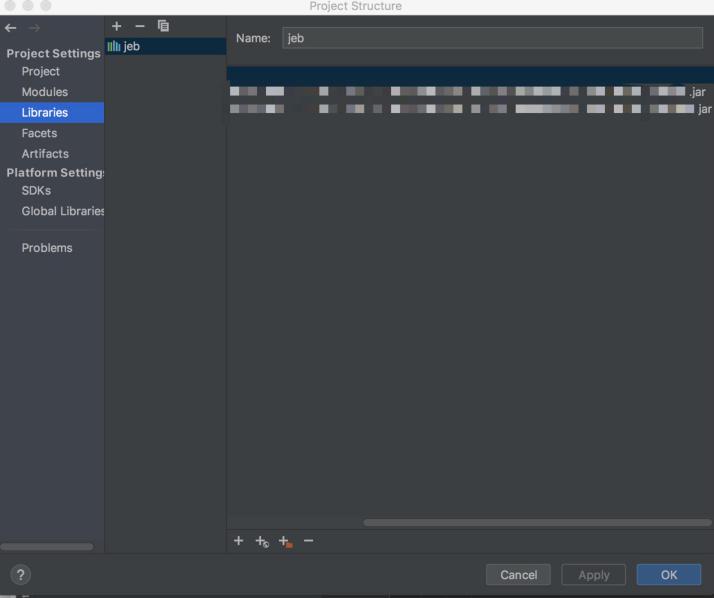Click the forward navigation arrow
714x598 pixels.
(34, 28)
